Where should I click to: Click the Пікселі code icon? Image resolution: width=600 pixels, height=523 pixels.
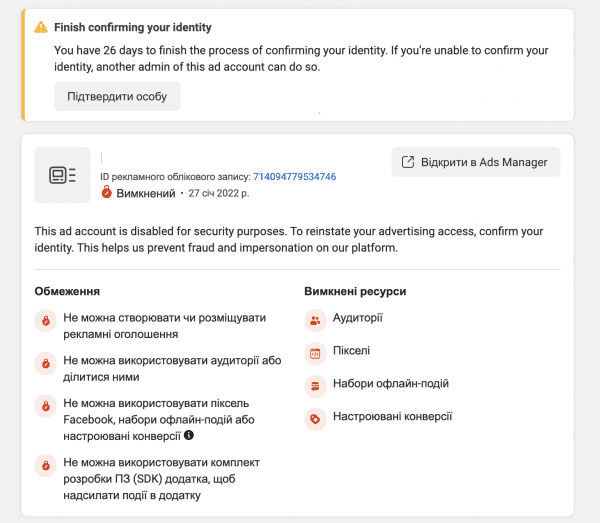315,354
